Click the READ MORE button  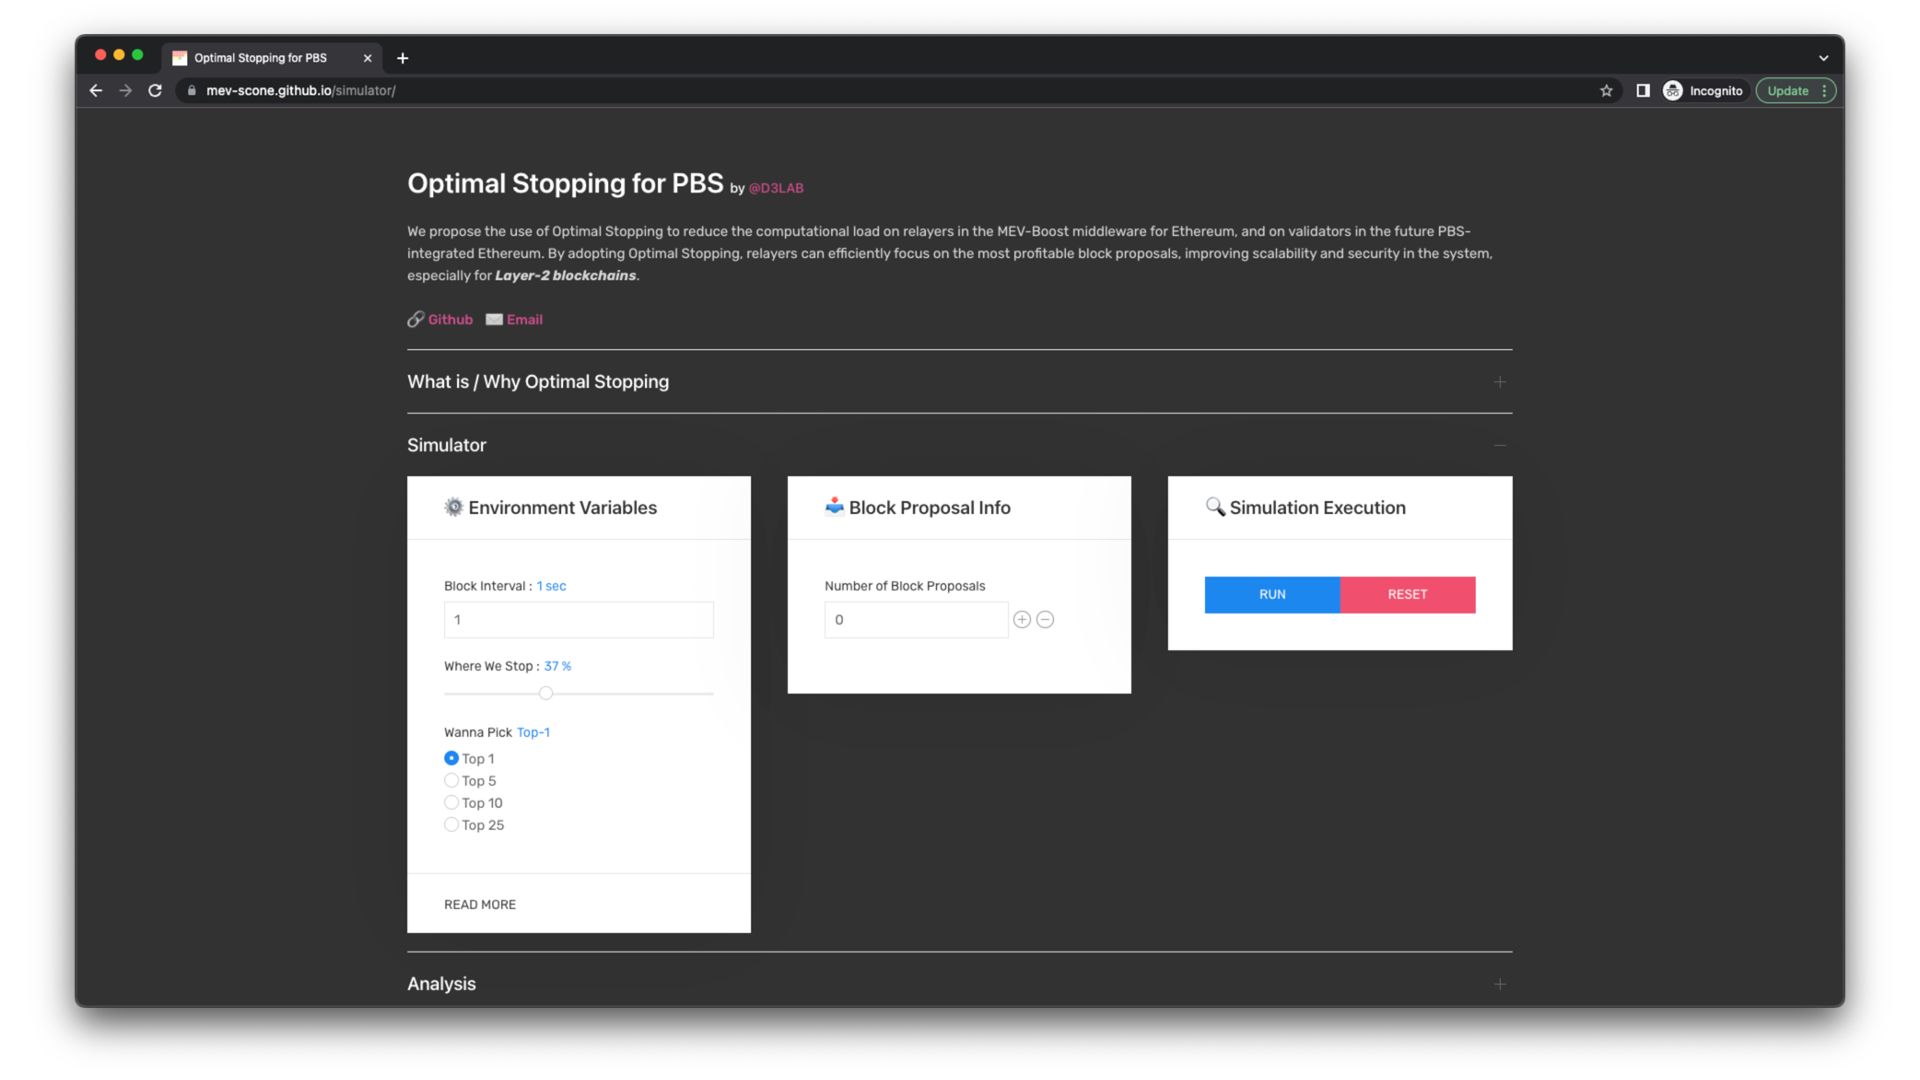click(479, 903)
